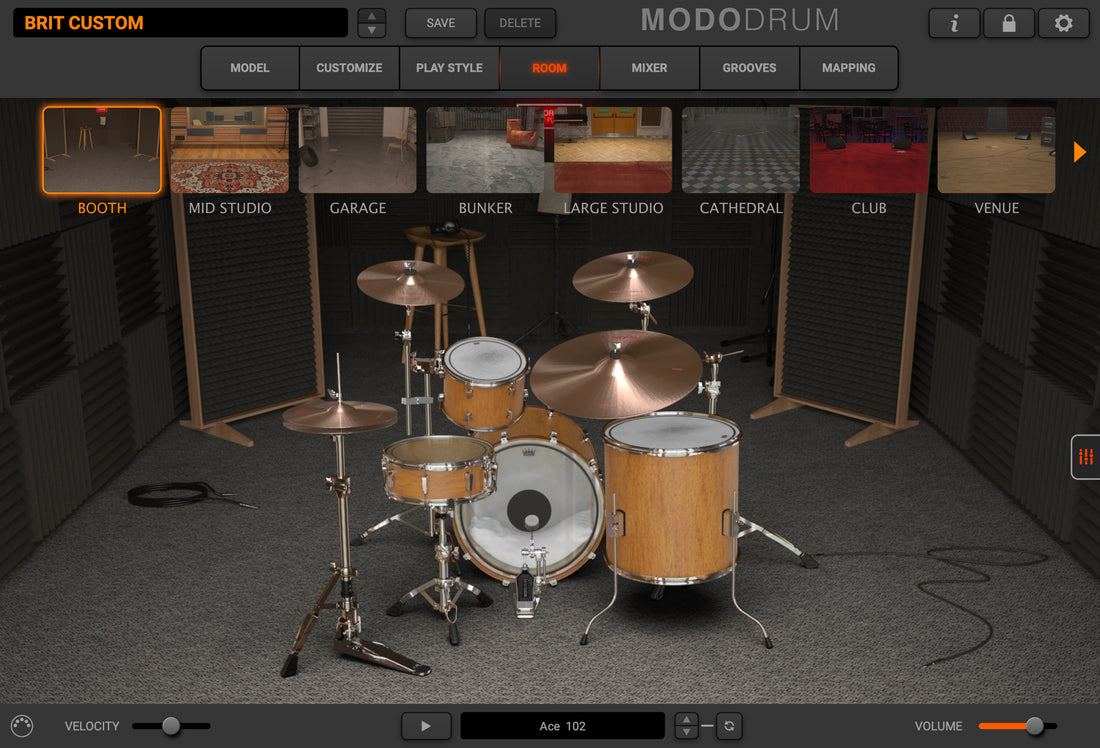
Task: Click the DELETE button
Action: (x=520, y=23)
